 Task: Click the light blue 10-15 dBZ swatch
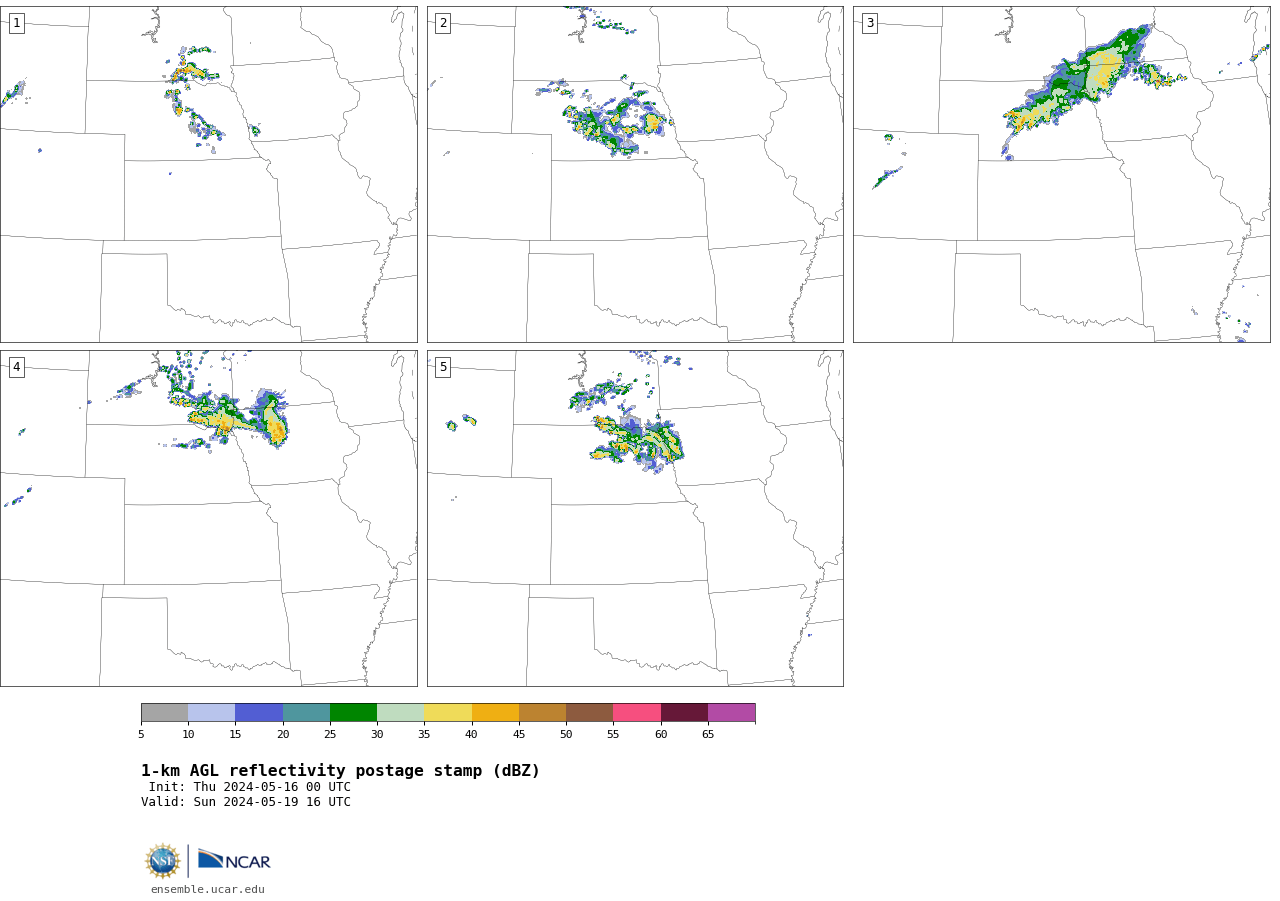211,713
